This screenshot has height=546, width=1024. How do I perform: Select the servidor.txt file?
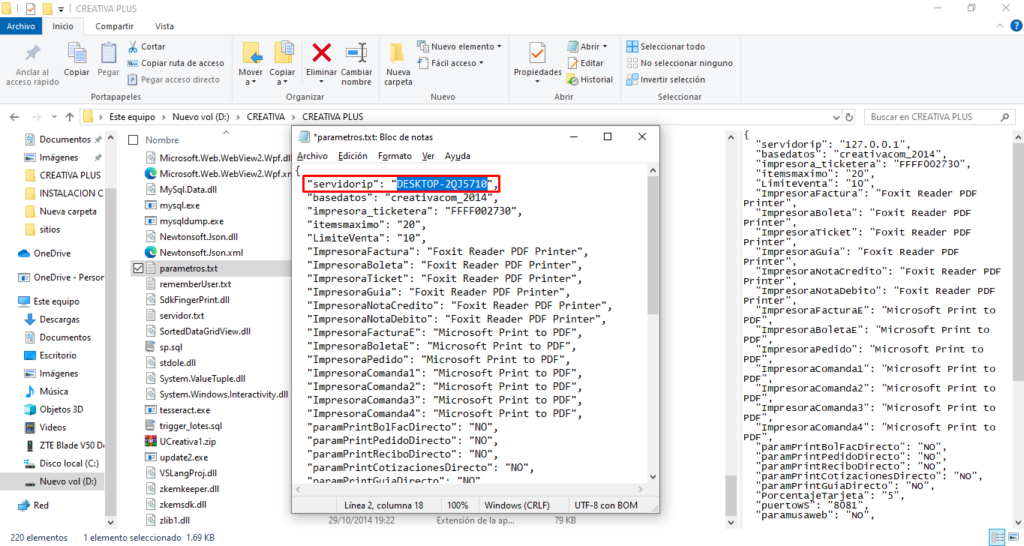pyautogui.click(x=182, y=315)
